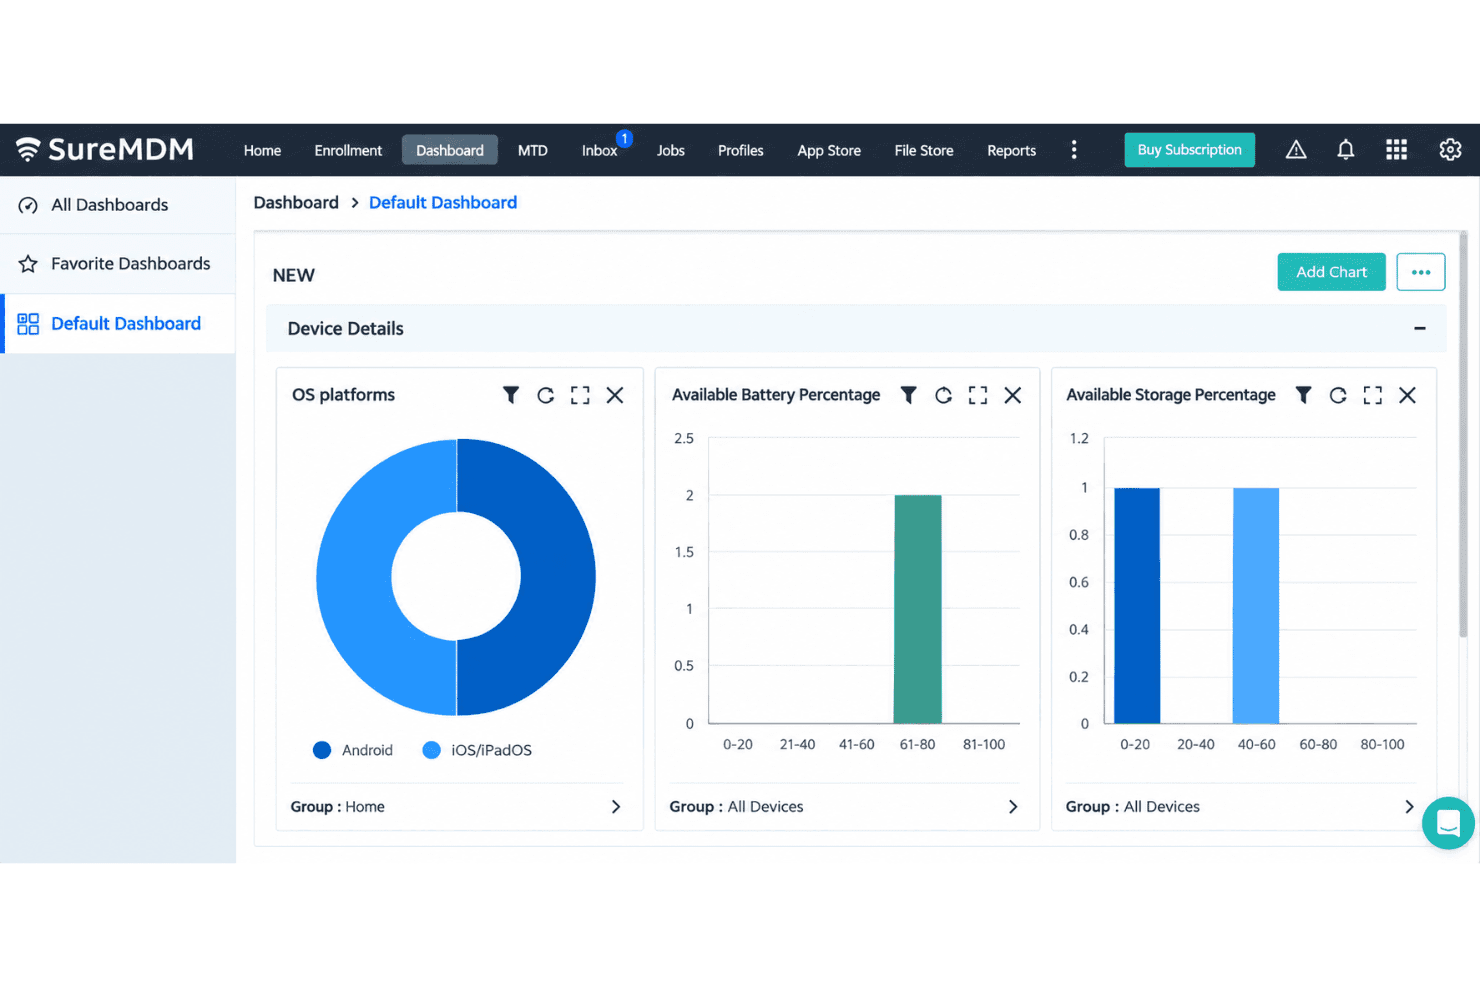Click the green 61-80 battery bar
This screenshot has width=1480, height=987.
click(x=917, y=609)
